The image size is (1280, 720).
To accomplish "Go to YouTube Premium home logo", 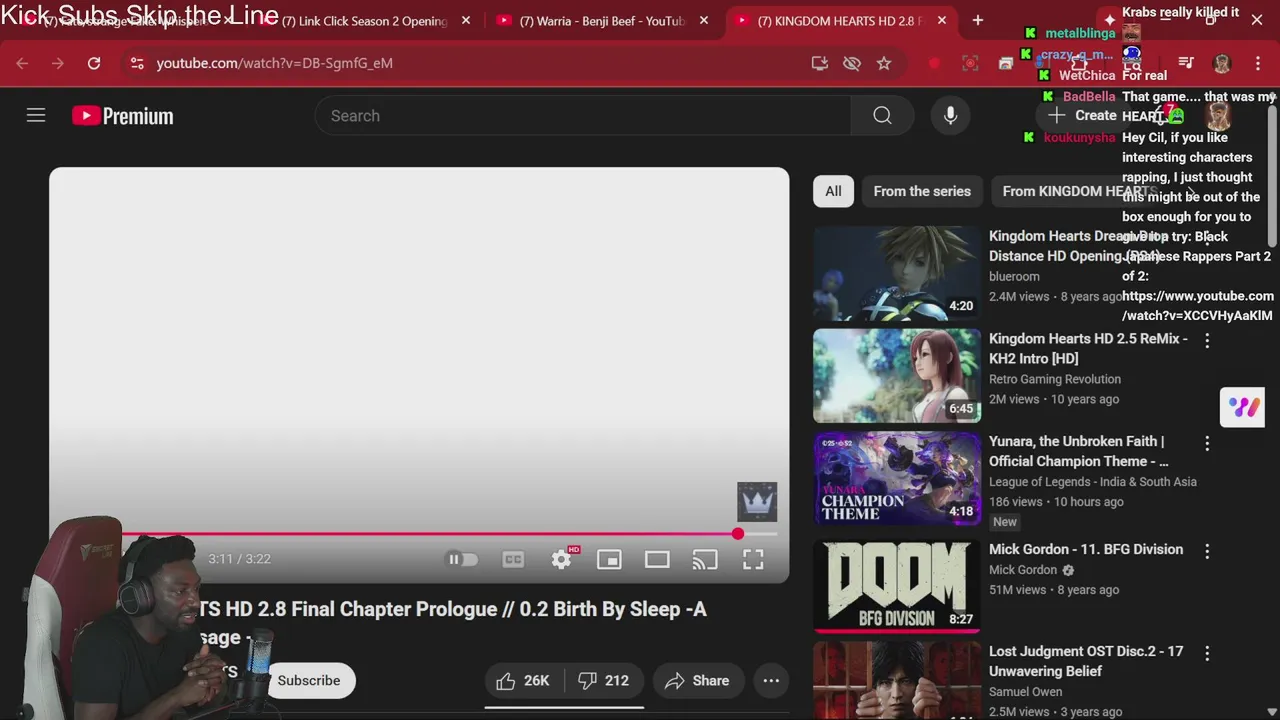I will tap(123, 116).
